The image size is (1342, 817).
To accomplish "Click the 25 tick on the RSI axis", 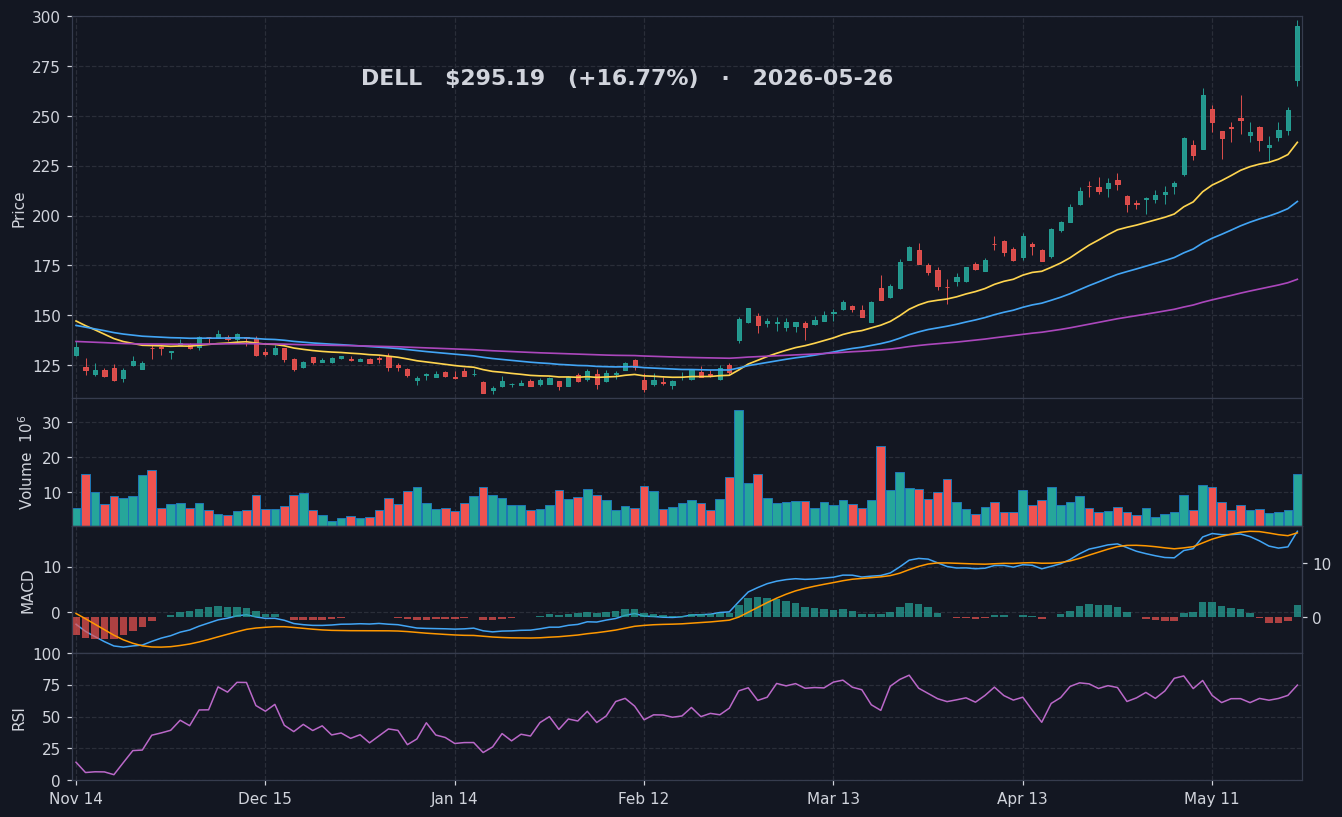I will coord(52,749).
